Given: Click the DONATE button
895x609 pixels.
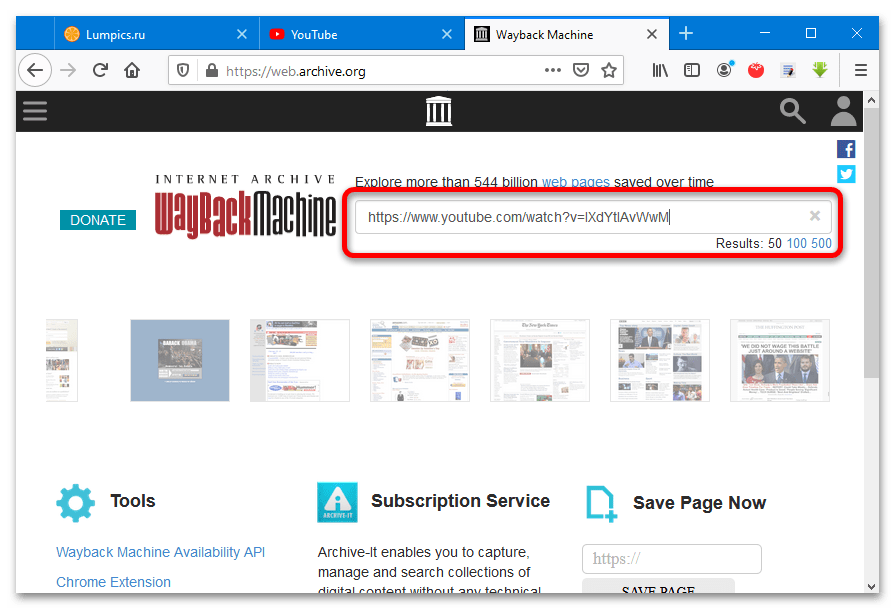Looking at the screenshot, I should [98, 220].
